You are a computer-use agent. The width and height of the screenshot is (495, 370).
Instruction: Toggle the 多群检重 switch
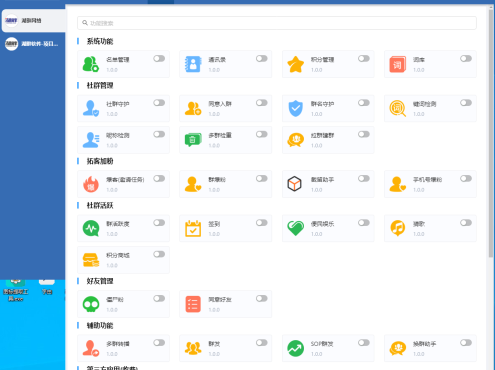coord(262,134)
